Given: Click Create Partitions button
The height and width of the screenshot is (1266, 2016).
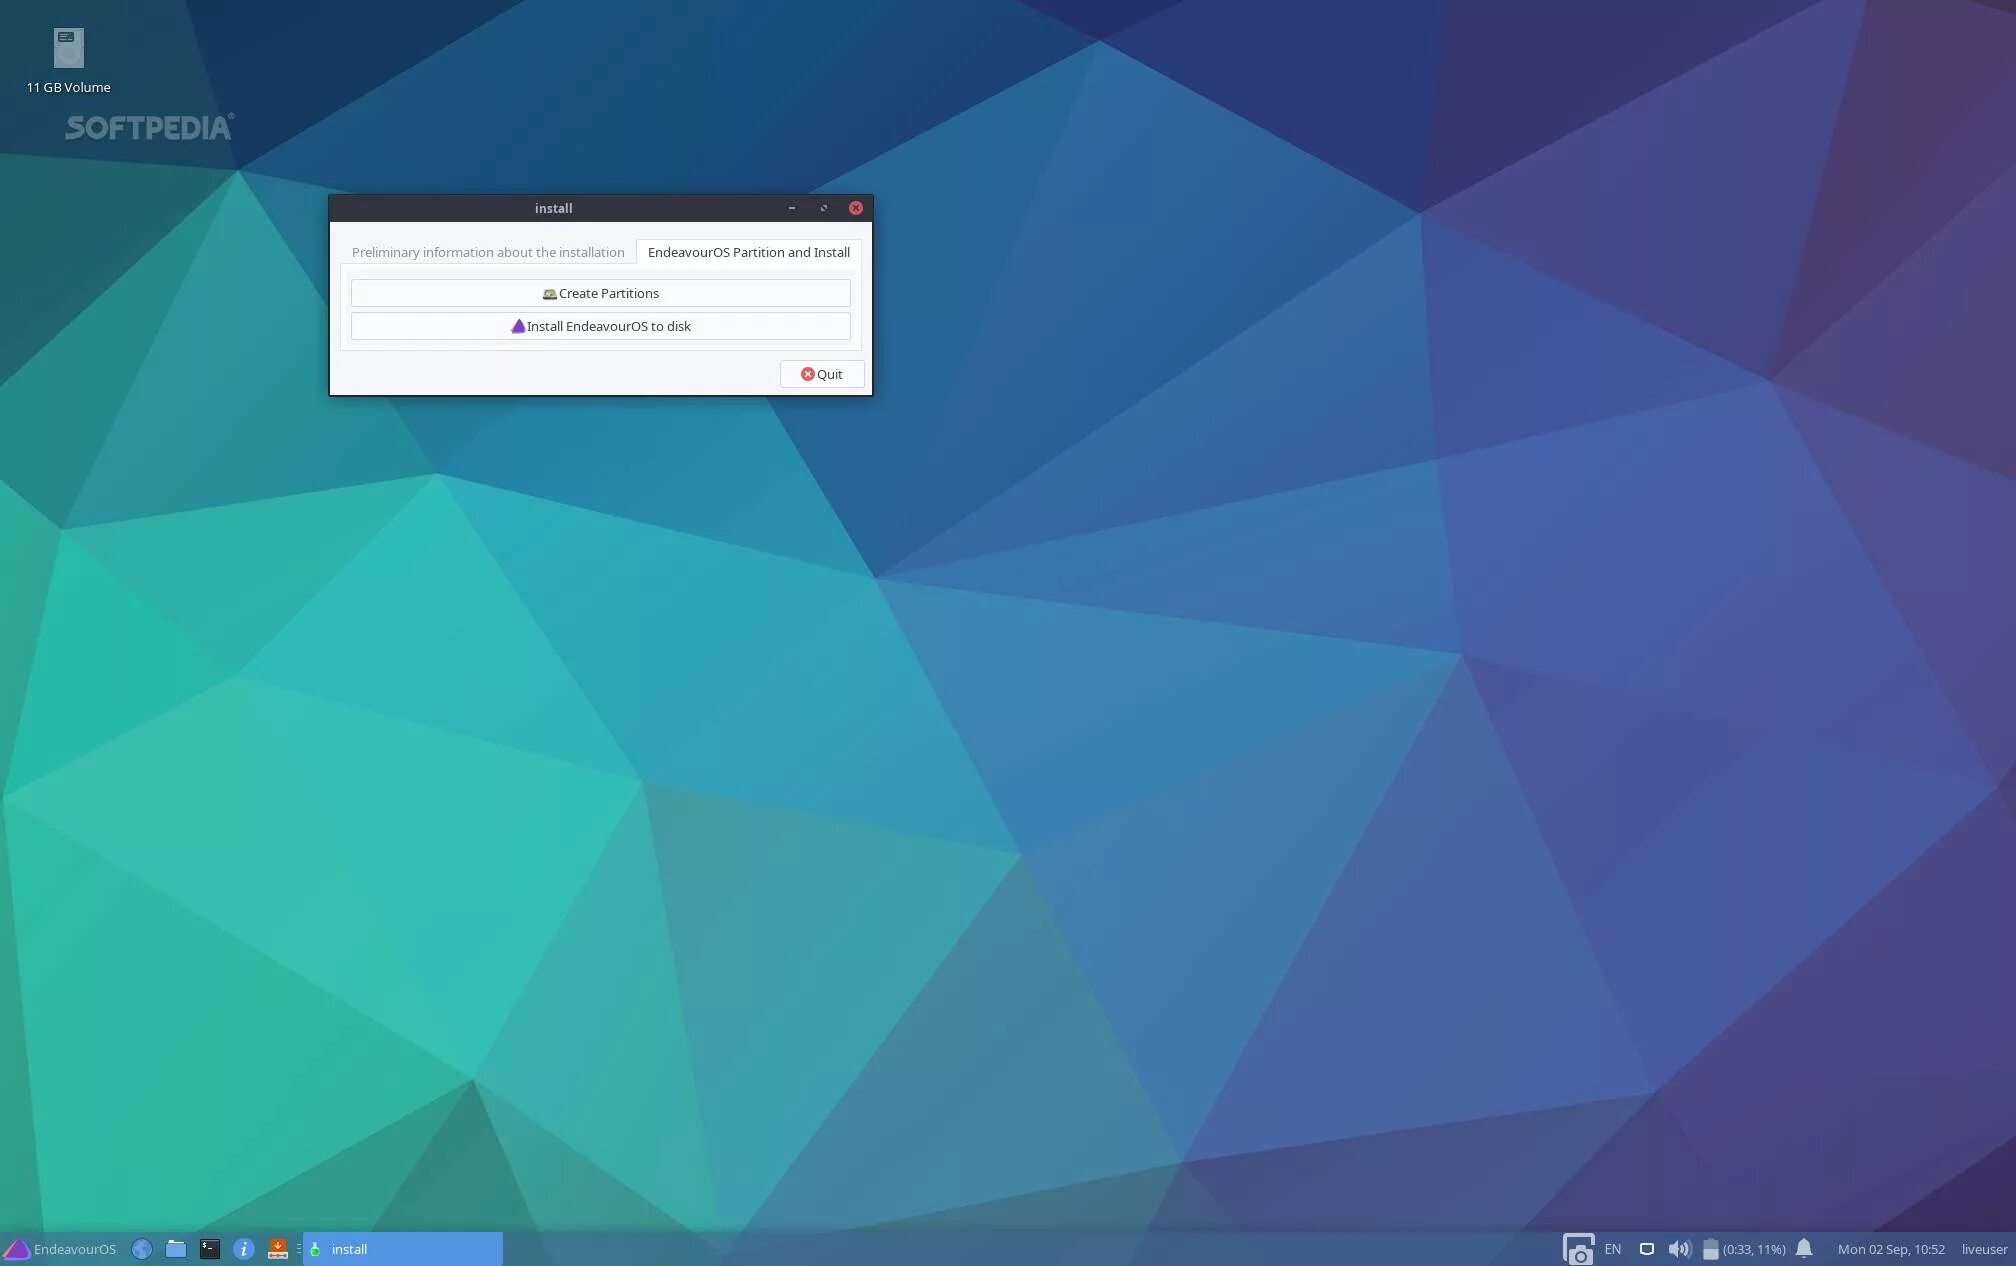Looking at the screenshot, I should tap(600, 293).
